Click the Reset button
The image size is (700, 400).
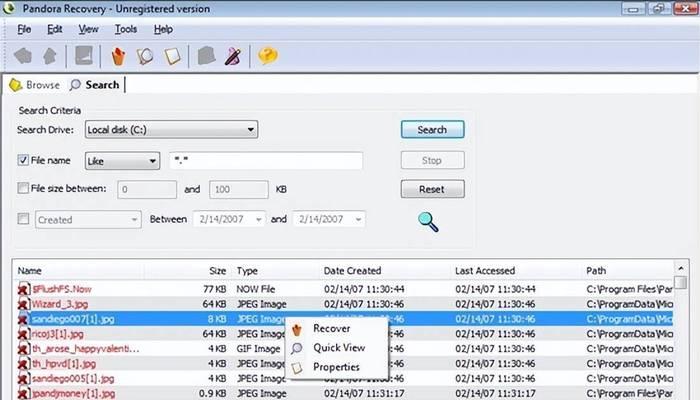click(x=433, y=189)
